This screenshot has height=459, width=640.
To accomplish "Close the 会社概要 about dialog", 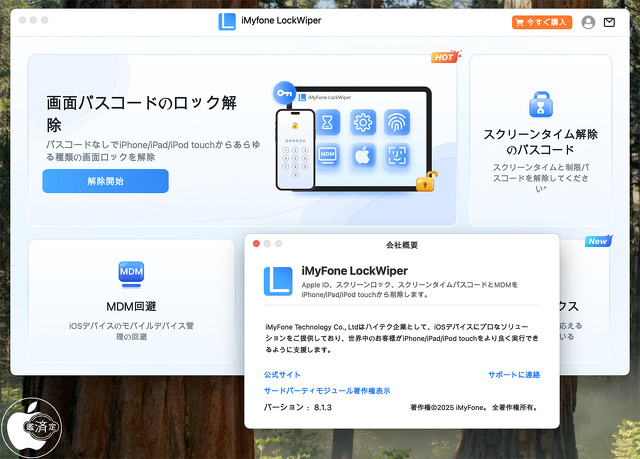I will tap(256, 244).
